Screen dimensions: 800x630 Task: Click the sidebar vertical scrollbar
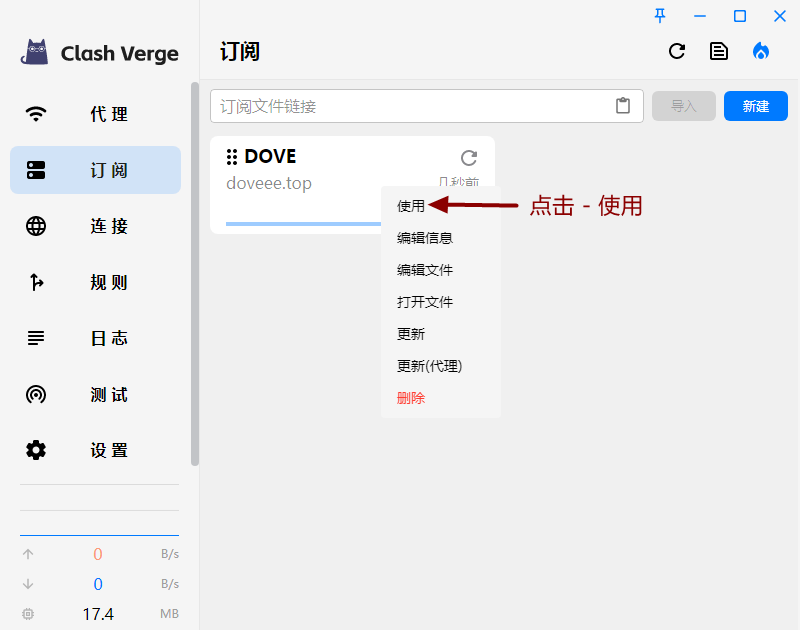(195, 273)
